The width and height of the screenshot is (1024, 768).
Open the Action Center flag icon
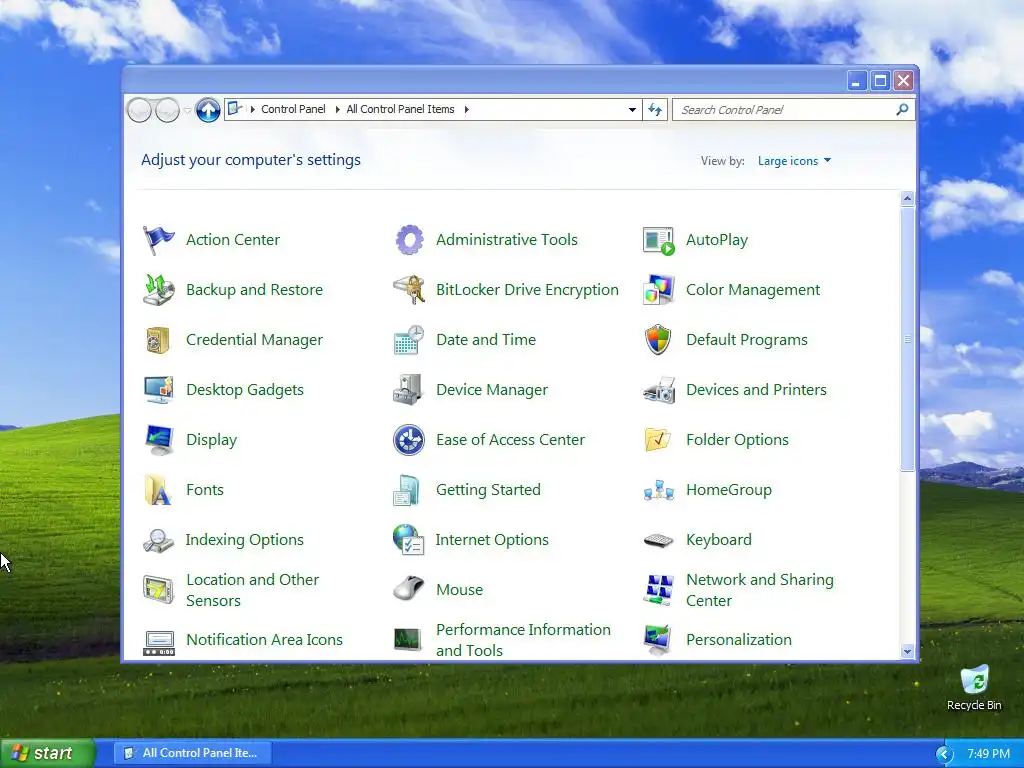point(158,240)
